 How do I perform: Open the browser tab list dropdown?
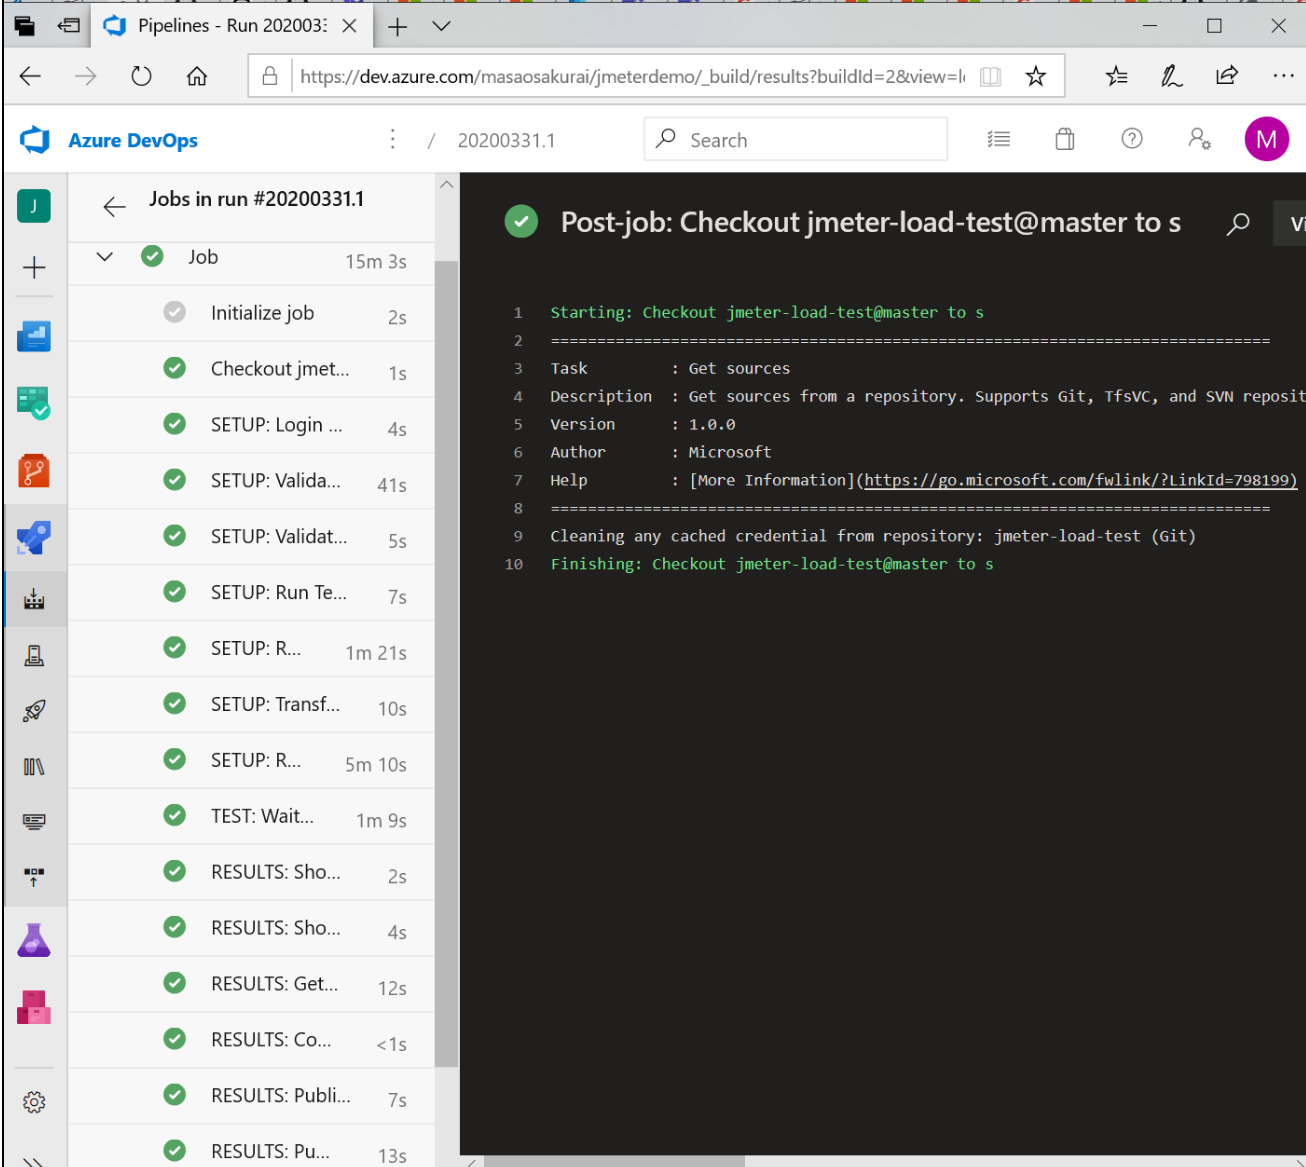(441, 26)
